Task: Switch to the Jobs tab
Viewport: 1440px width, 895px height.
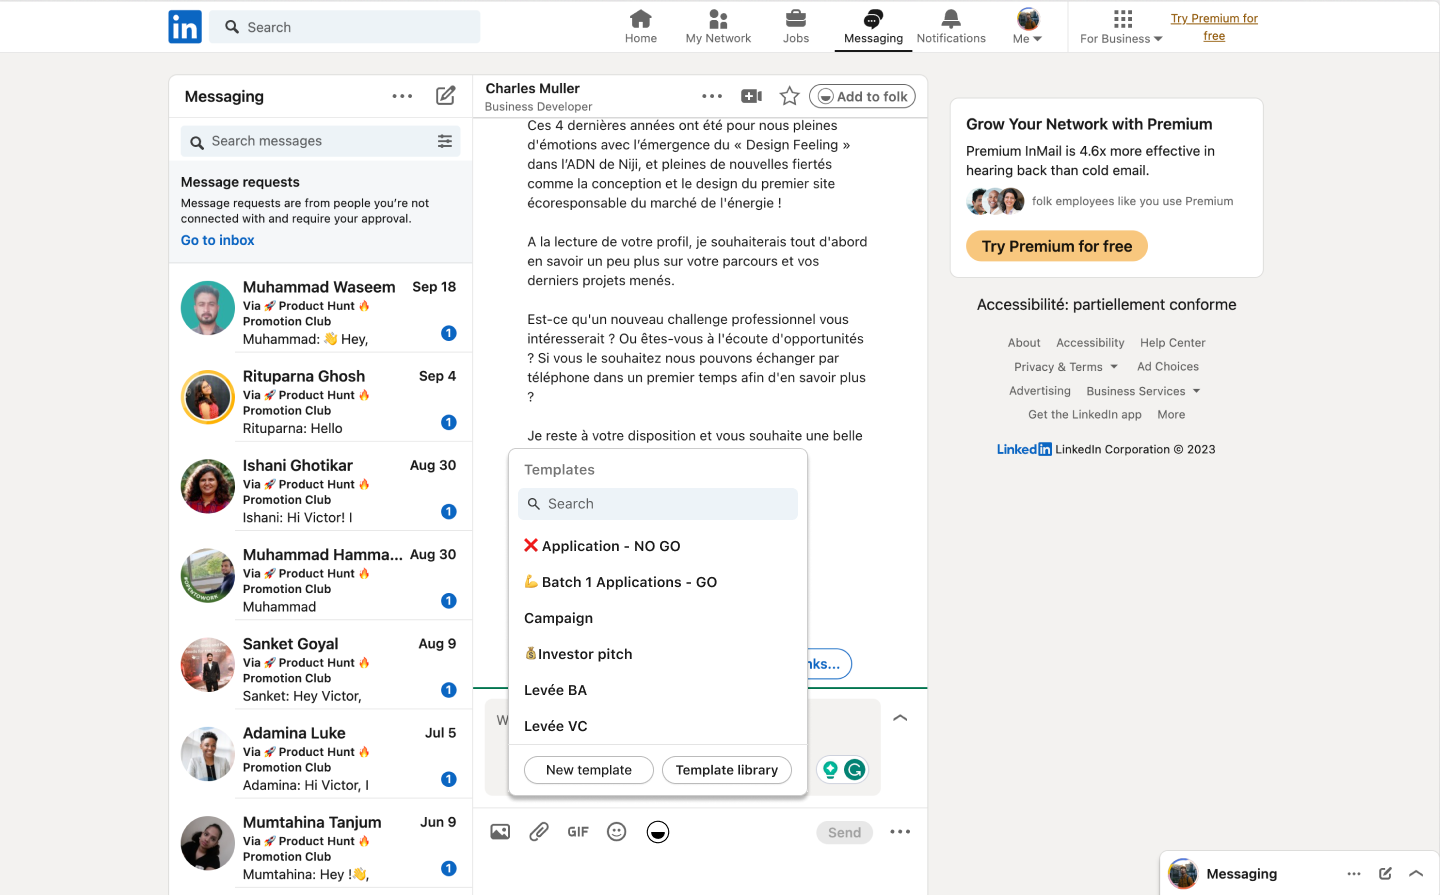Action: 795,26
